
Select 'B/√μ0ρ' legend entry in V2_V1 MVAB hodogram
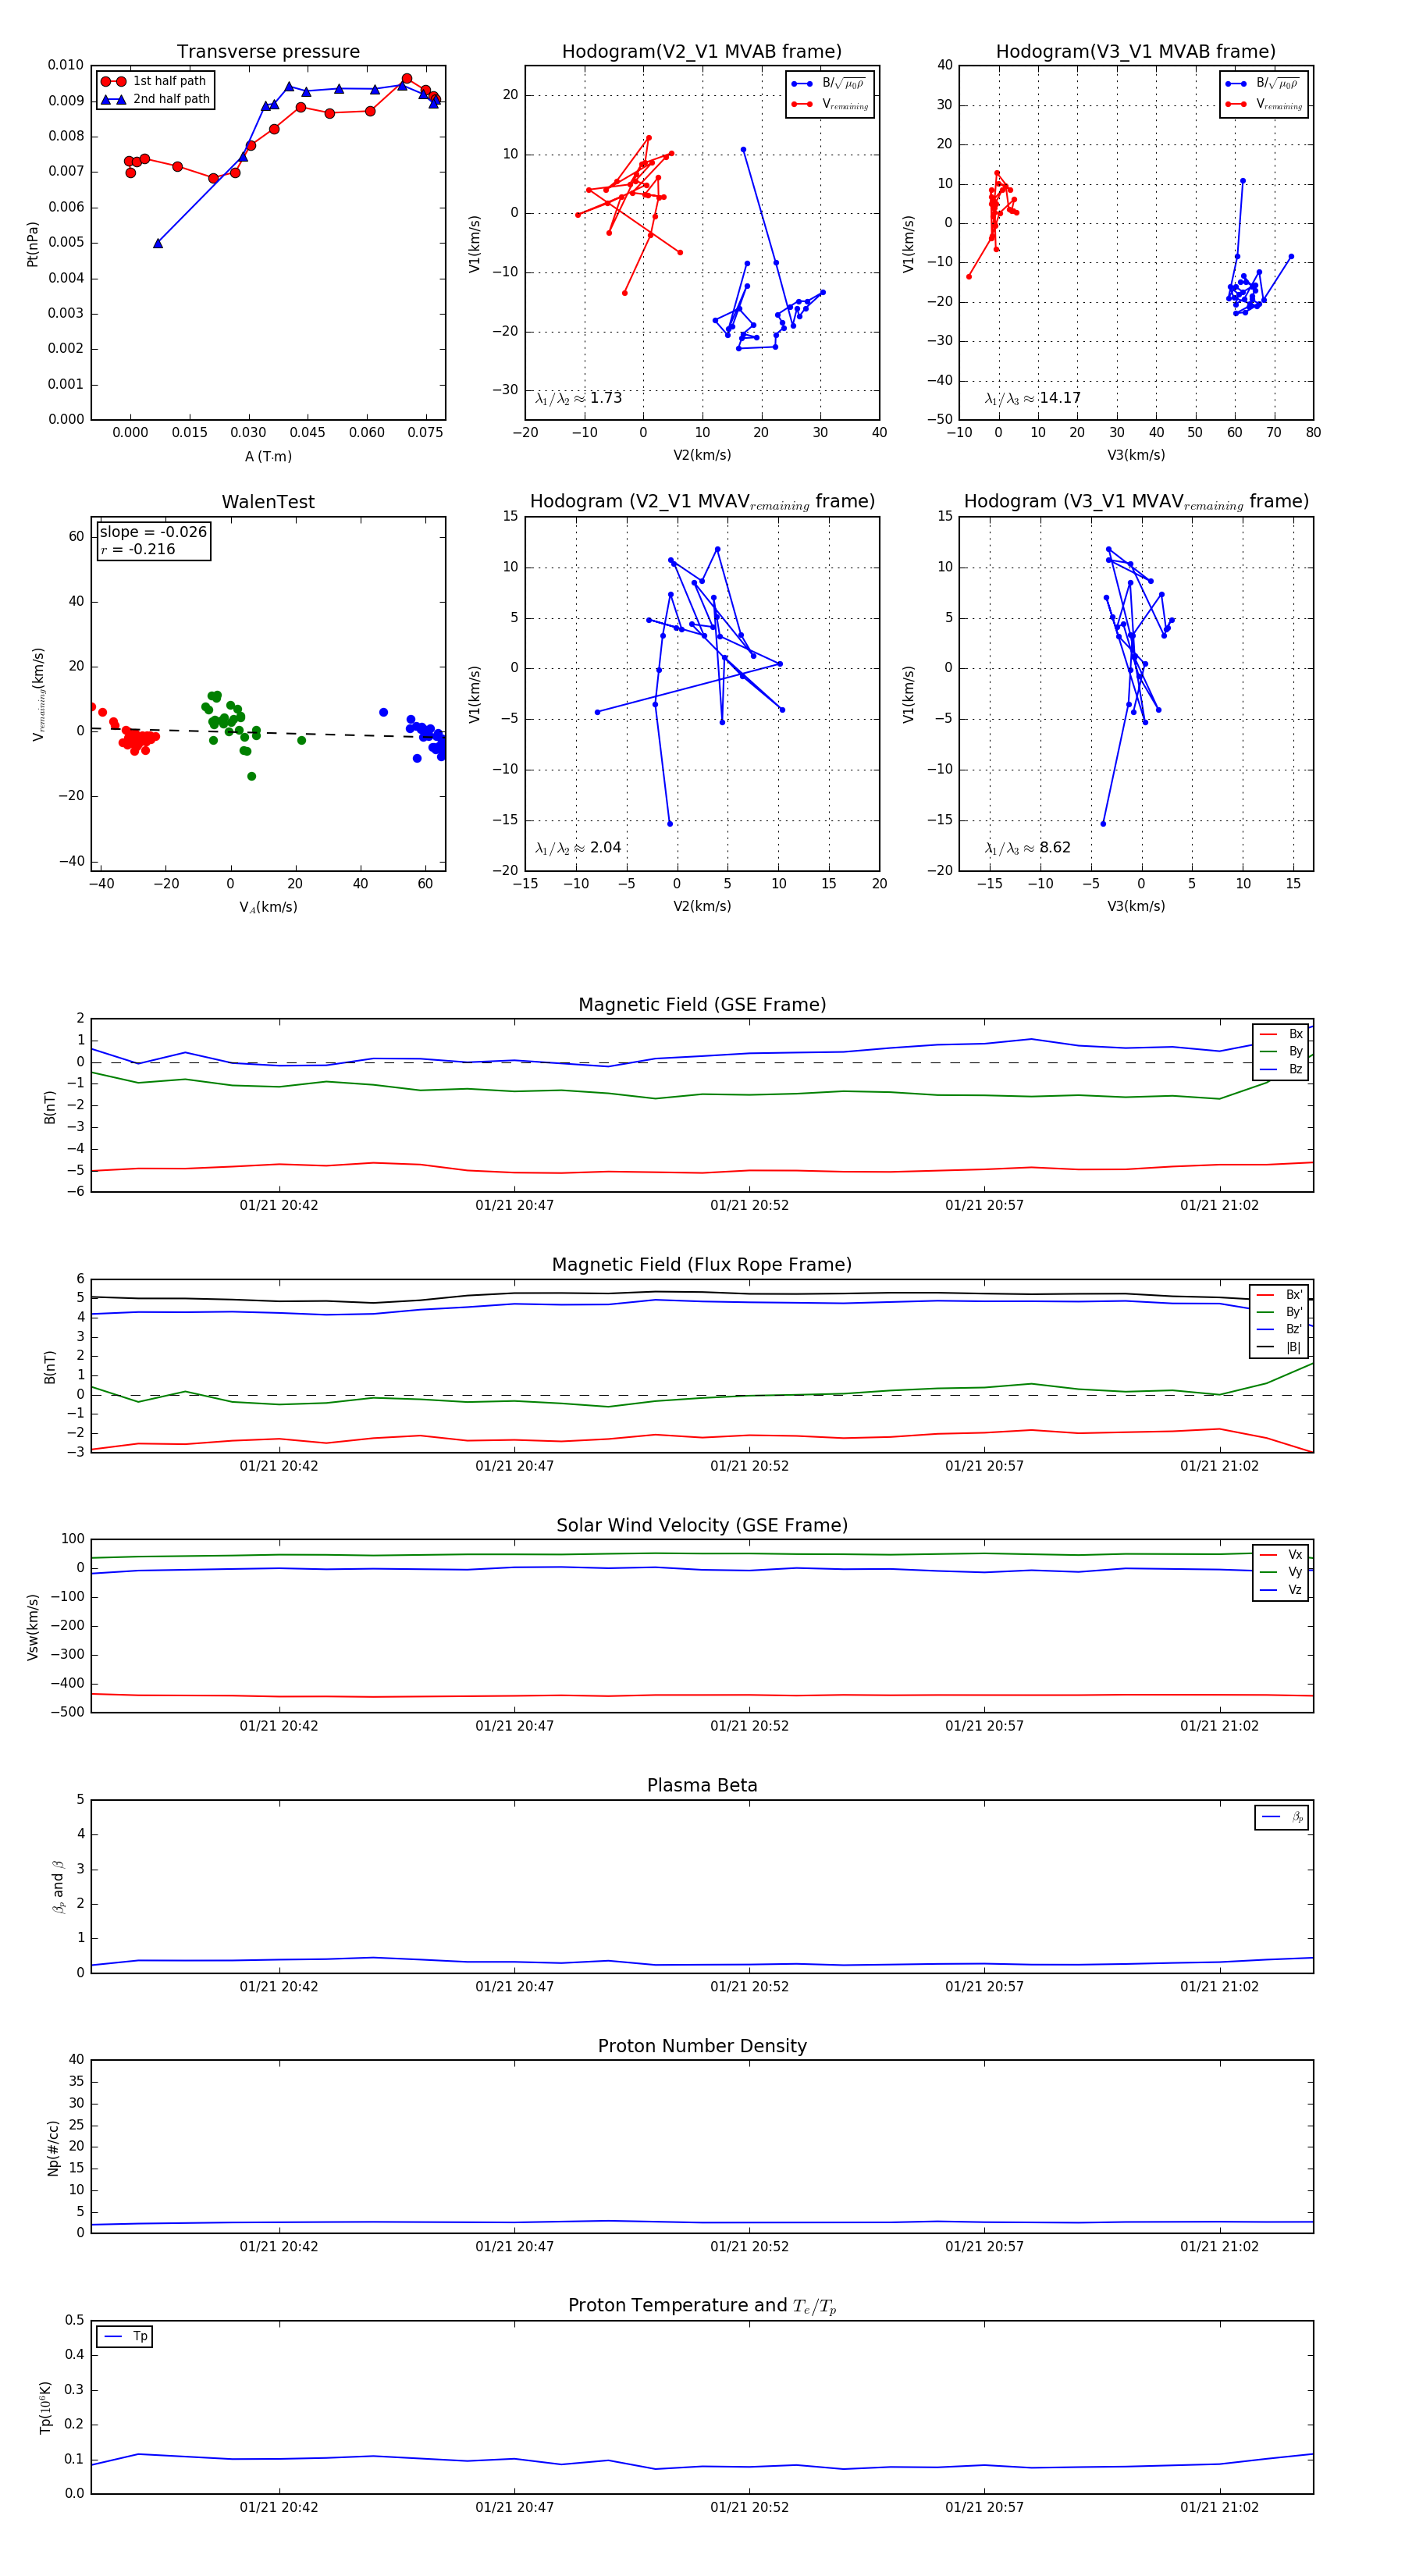click(829, 84)
